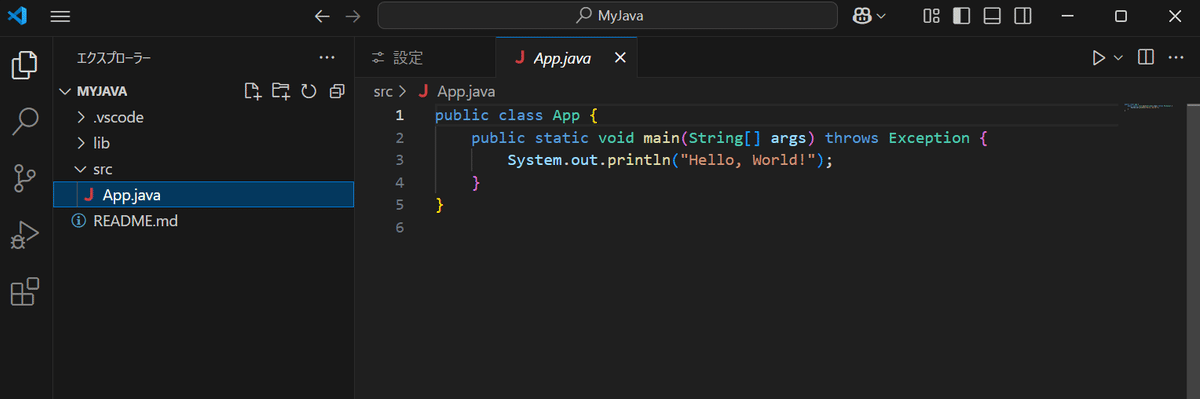Screen dimensions: 1200x399
Task: Open the run options dropdown arrow
Action: [1119, 58]
